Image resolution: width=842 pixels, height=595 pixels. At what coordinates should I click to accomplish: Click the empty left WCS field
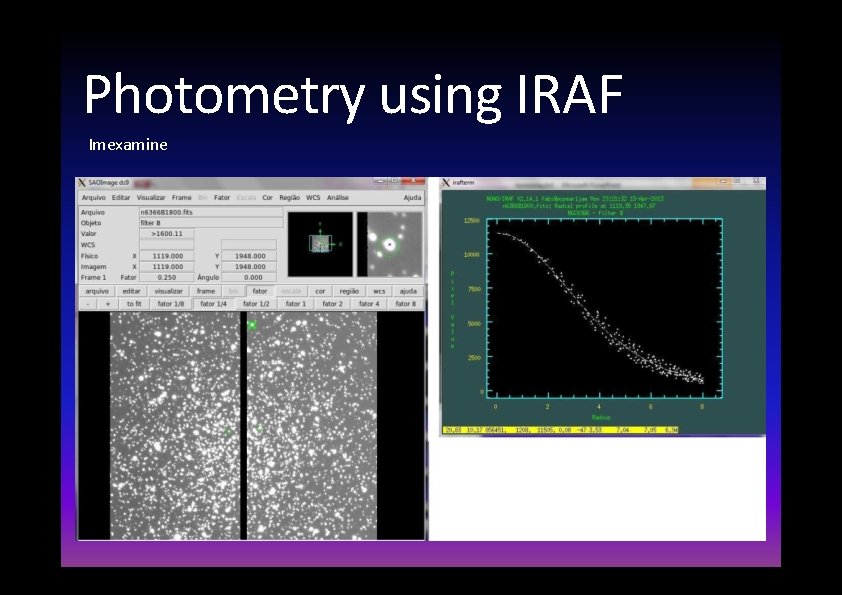(167, 245)
